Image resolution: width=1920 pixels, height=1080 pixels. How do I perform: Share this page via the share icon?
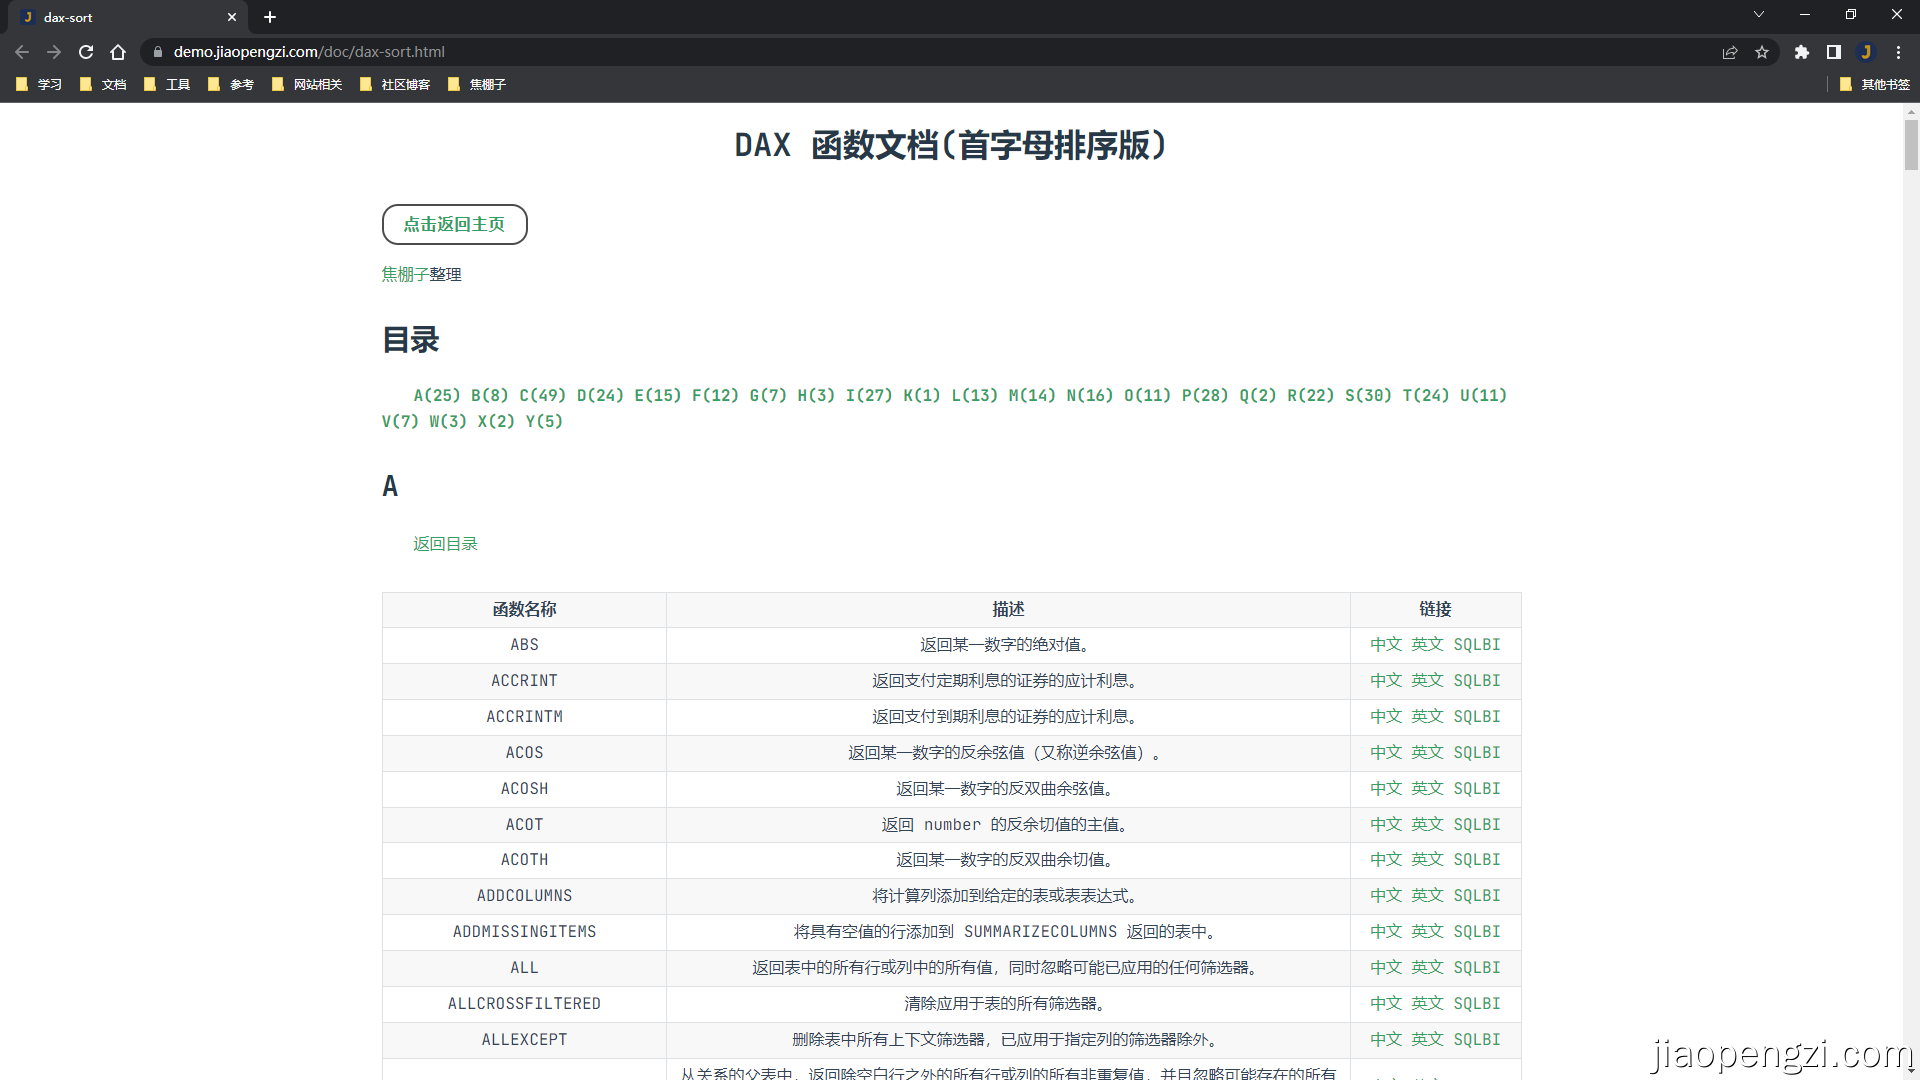1730,52
